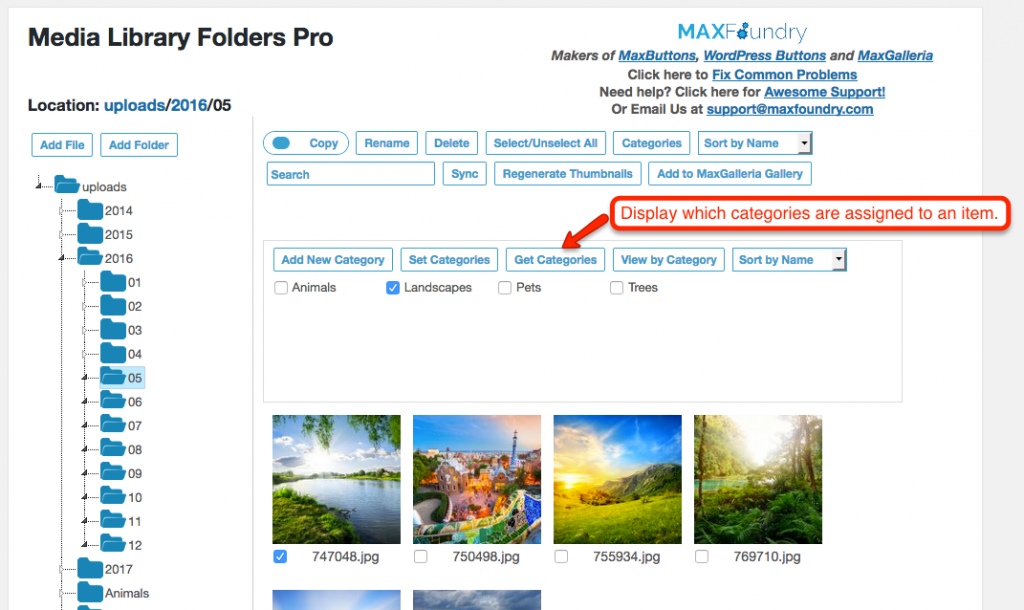Click into the Search input field
Image resolution: width=1024 pixels, height=610 pixels.
click(351, 174)
